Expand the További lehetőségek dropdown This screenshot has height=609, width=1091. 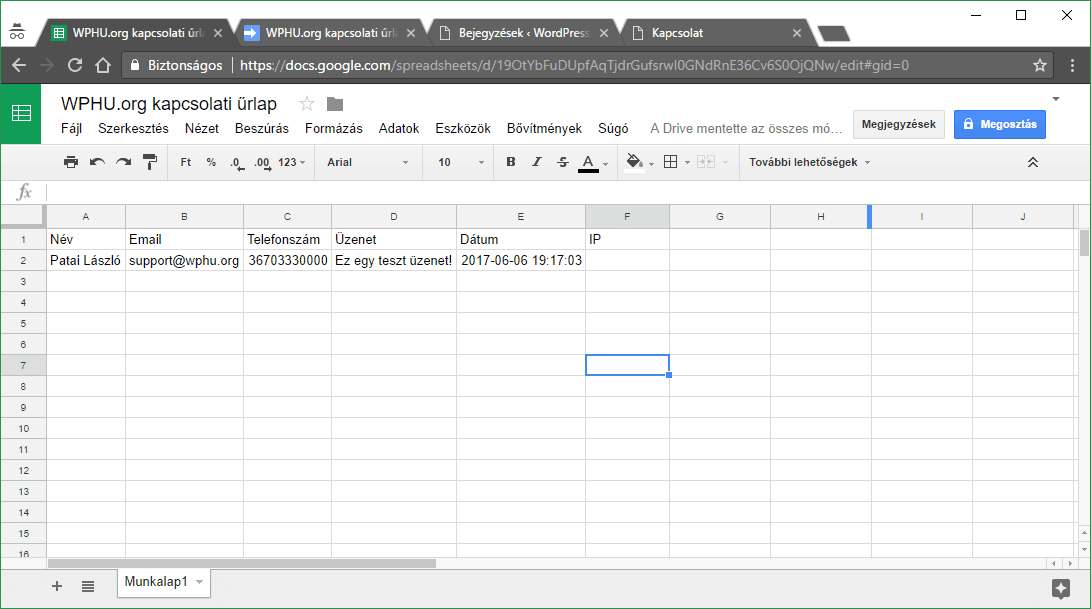[810, 162]
